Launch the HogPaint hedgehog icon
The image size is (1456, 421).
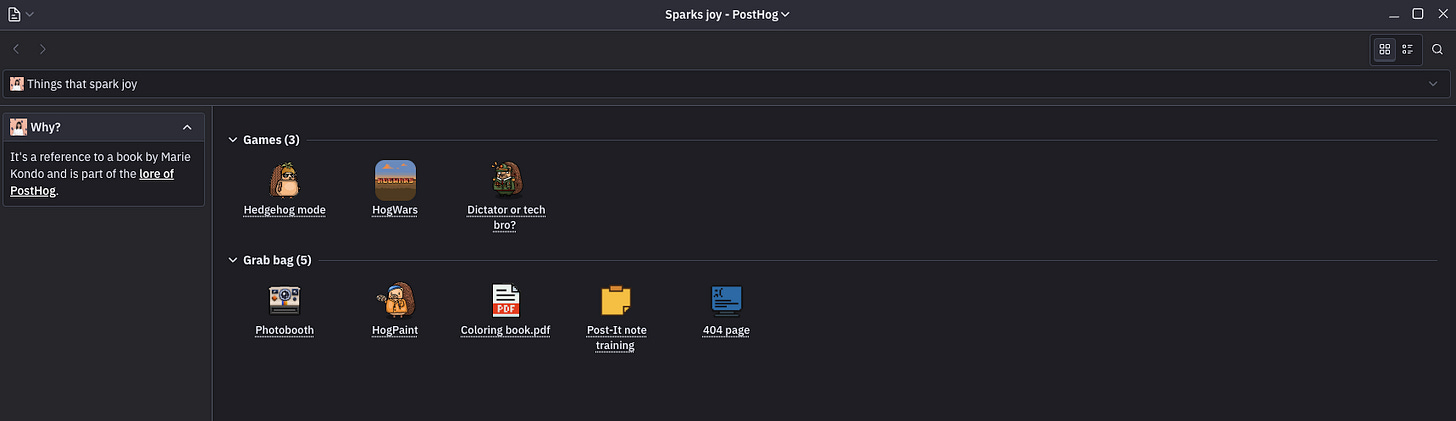point(395,299)
